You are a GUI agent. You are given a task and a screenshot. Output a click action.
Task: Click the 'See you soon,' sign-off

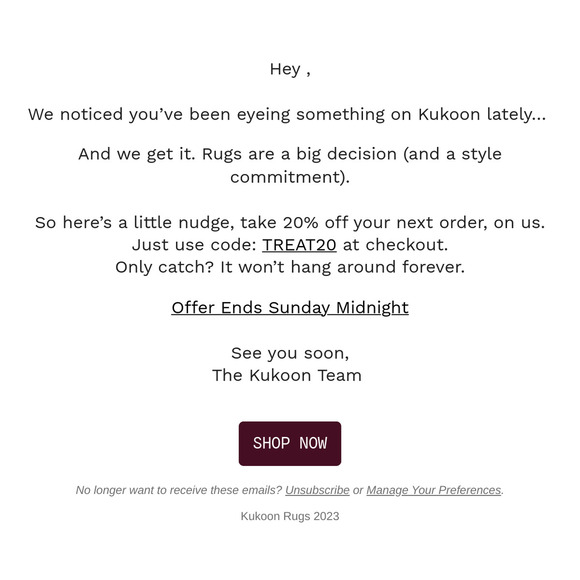click(290, 353)
